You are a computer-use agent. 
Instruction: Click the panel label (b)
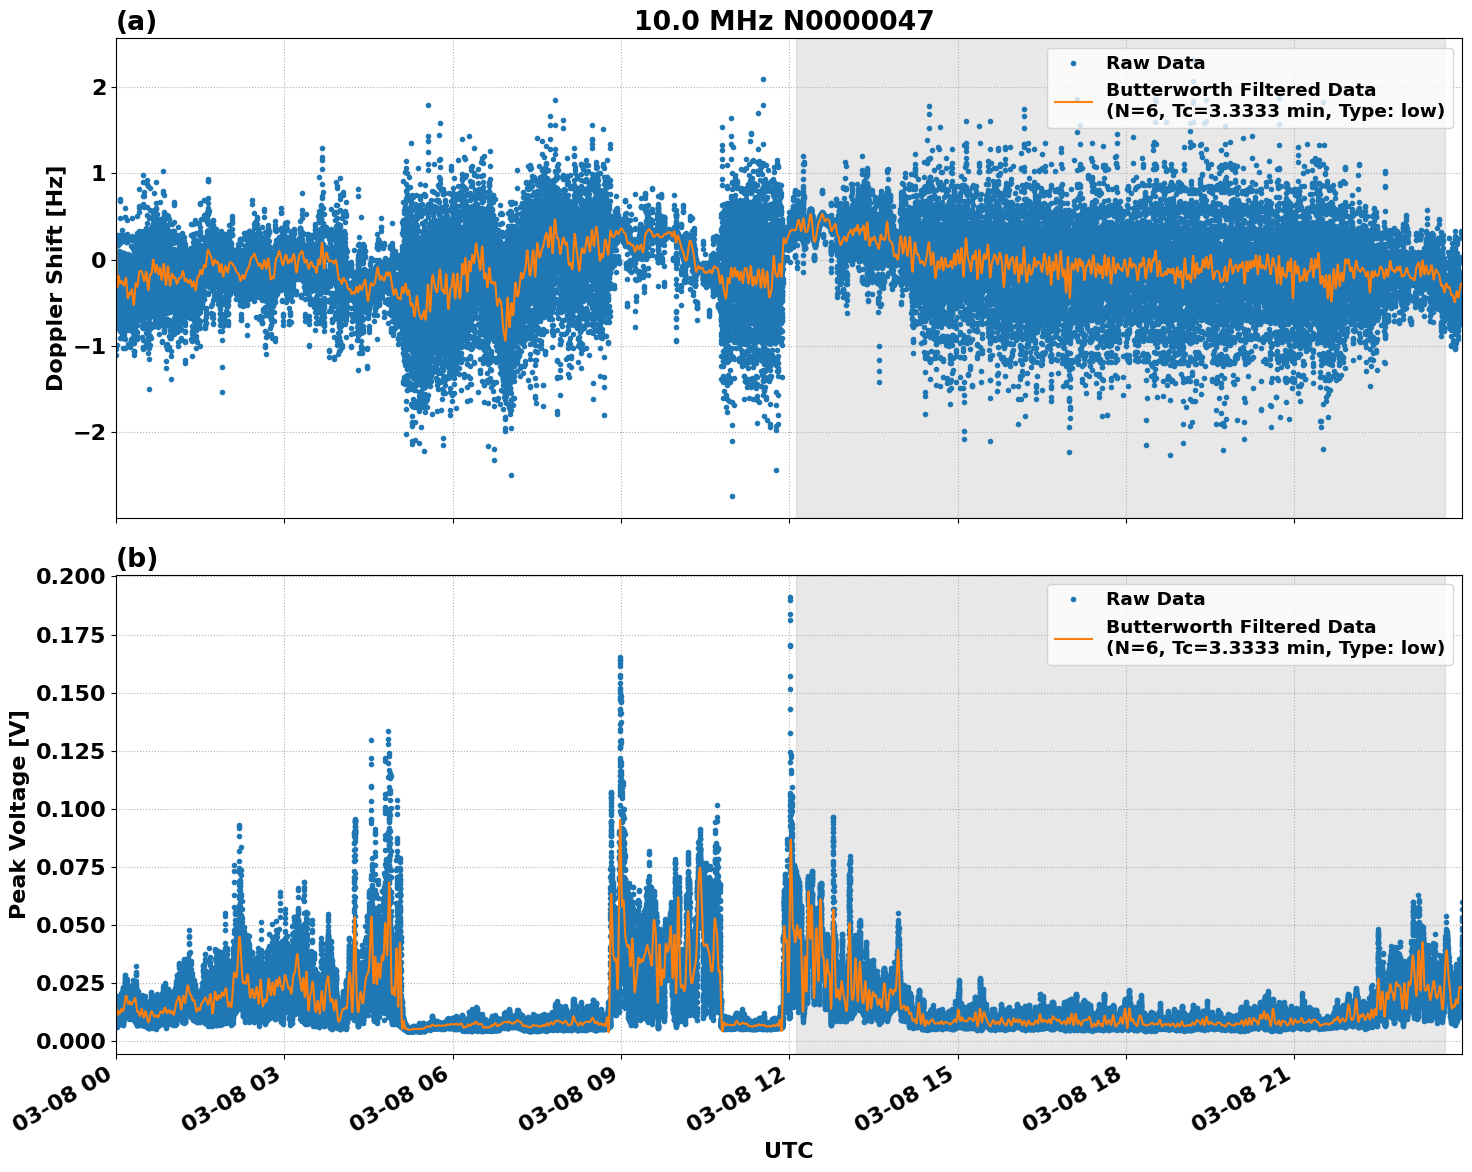(137, 557)
